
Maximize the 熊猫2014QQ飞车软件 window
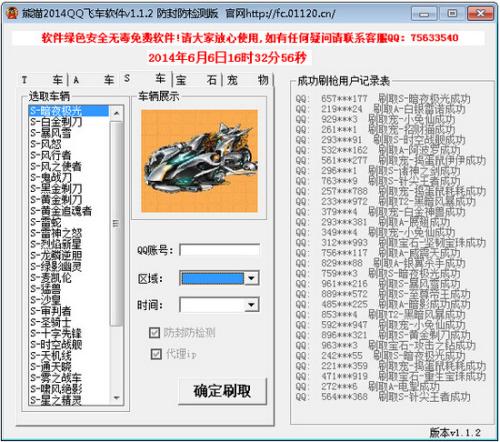tap(452, 14)
